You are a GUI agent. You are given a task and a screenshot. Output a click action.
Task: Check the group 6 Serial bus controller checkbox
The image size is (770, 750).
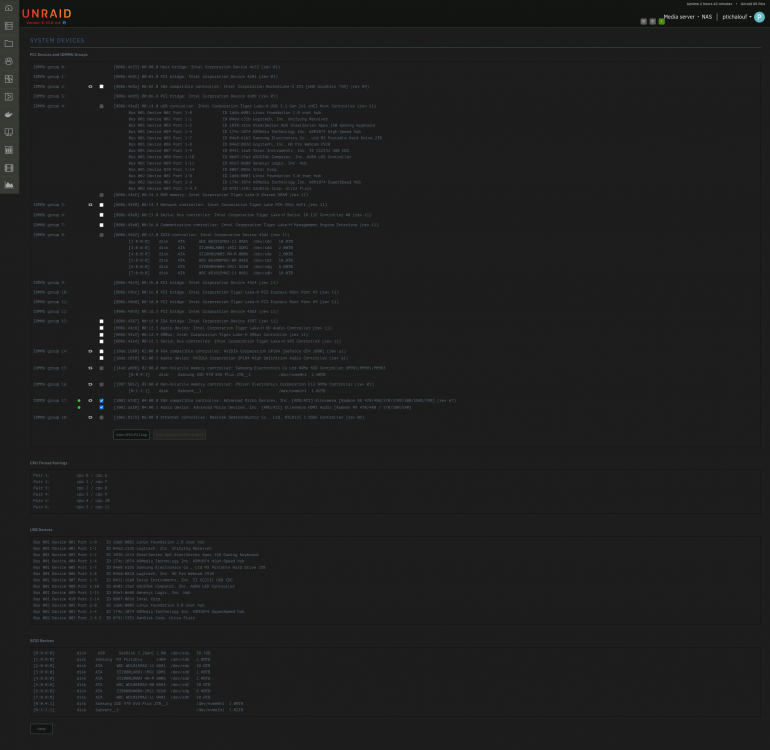pyautogui.click(x=102, y=215)
